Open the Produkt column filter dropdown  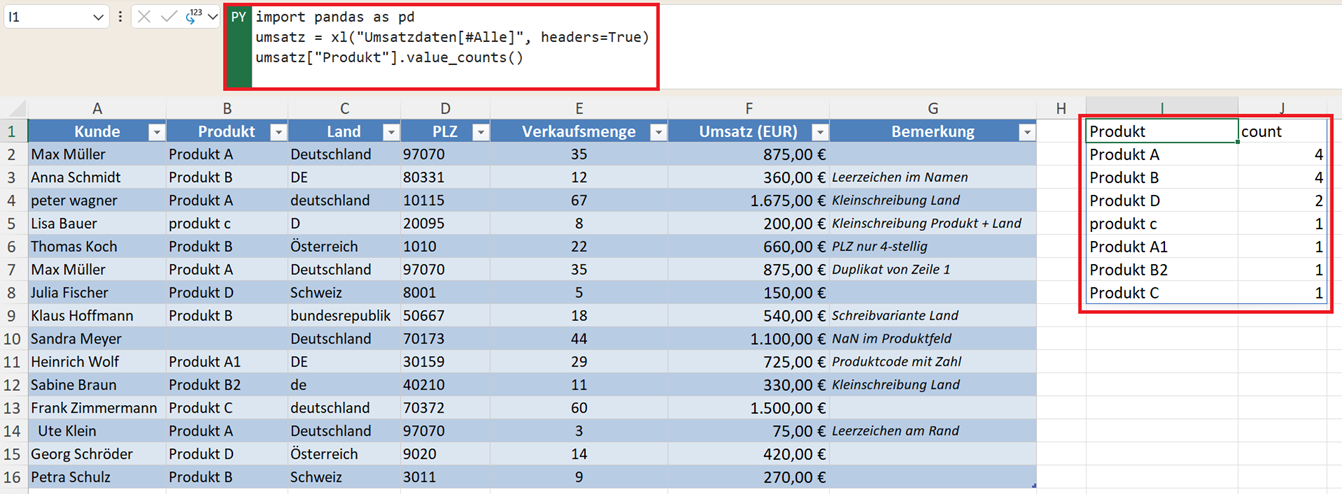278,132
